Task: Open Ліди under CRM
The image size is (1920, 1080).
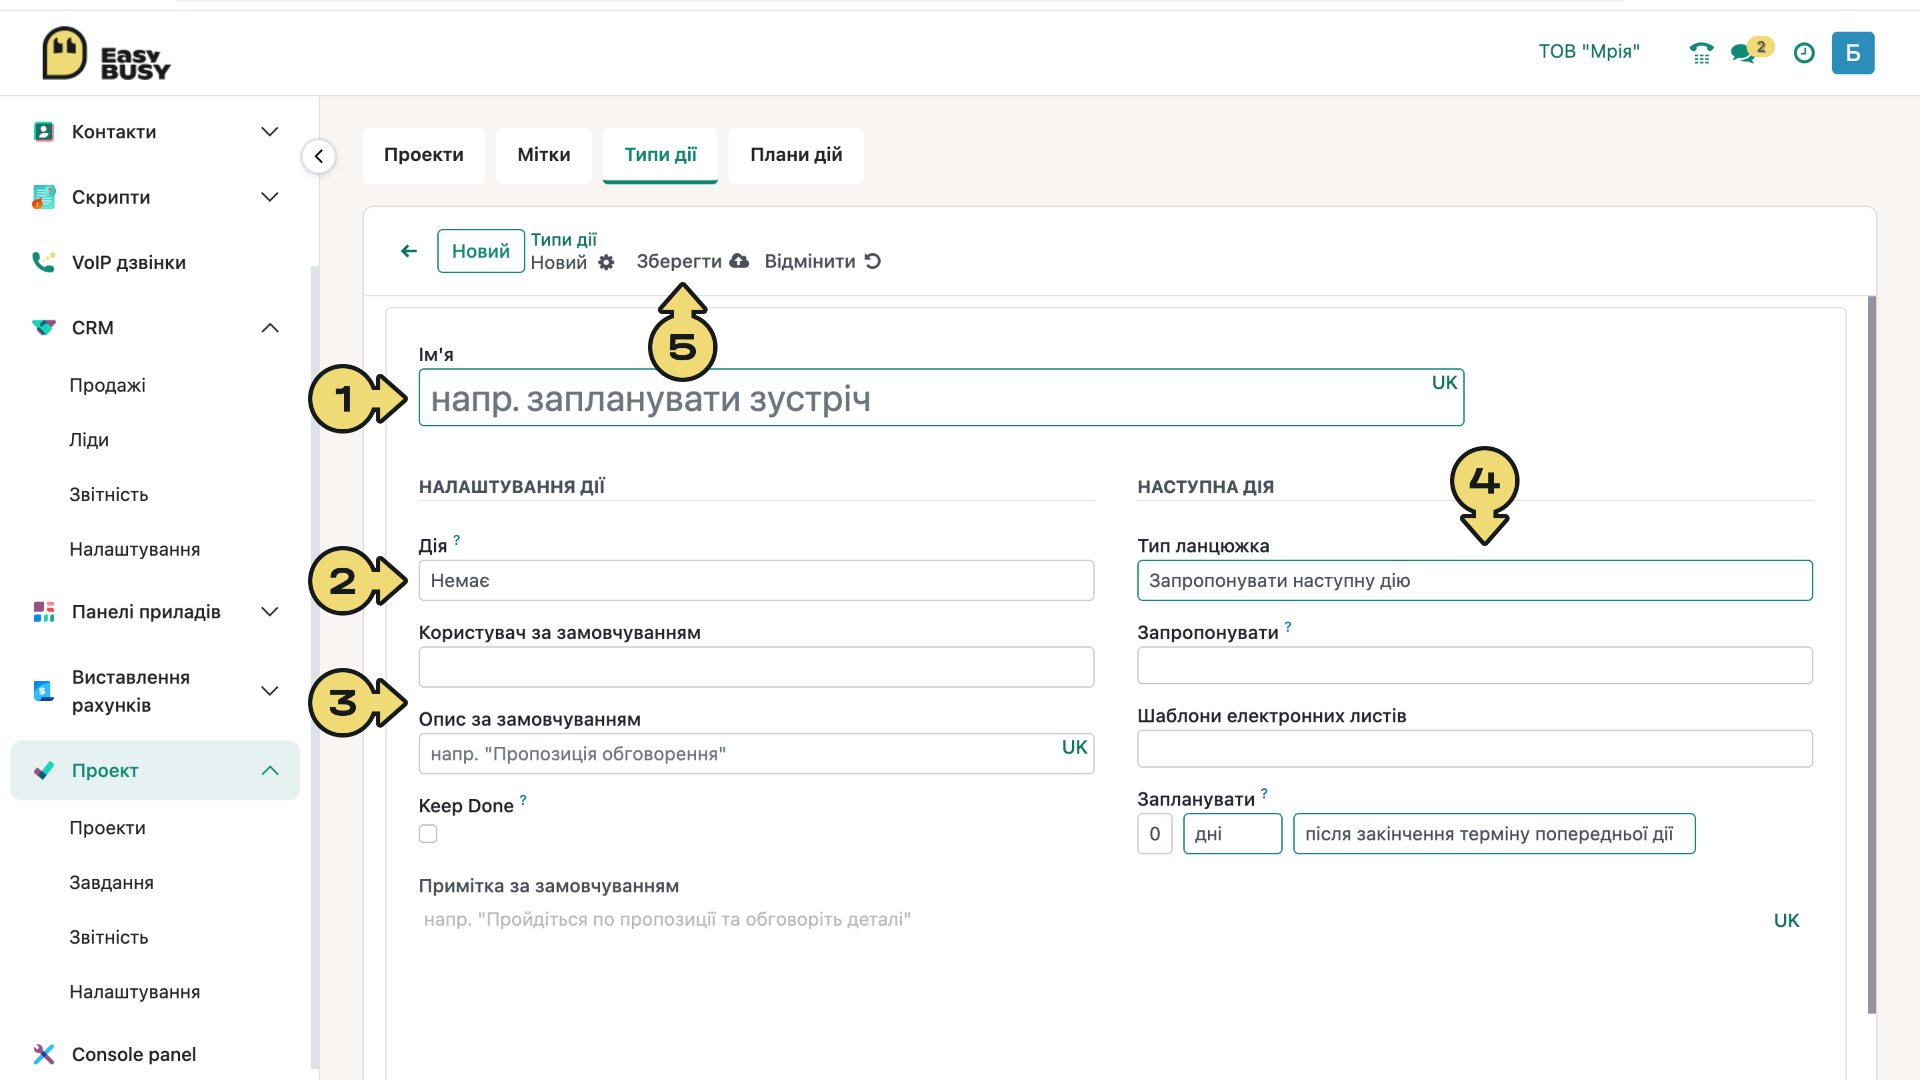Action: tap(89, 440)
